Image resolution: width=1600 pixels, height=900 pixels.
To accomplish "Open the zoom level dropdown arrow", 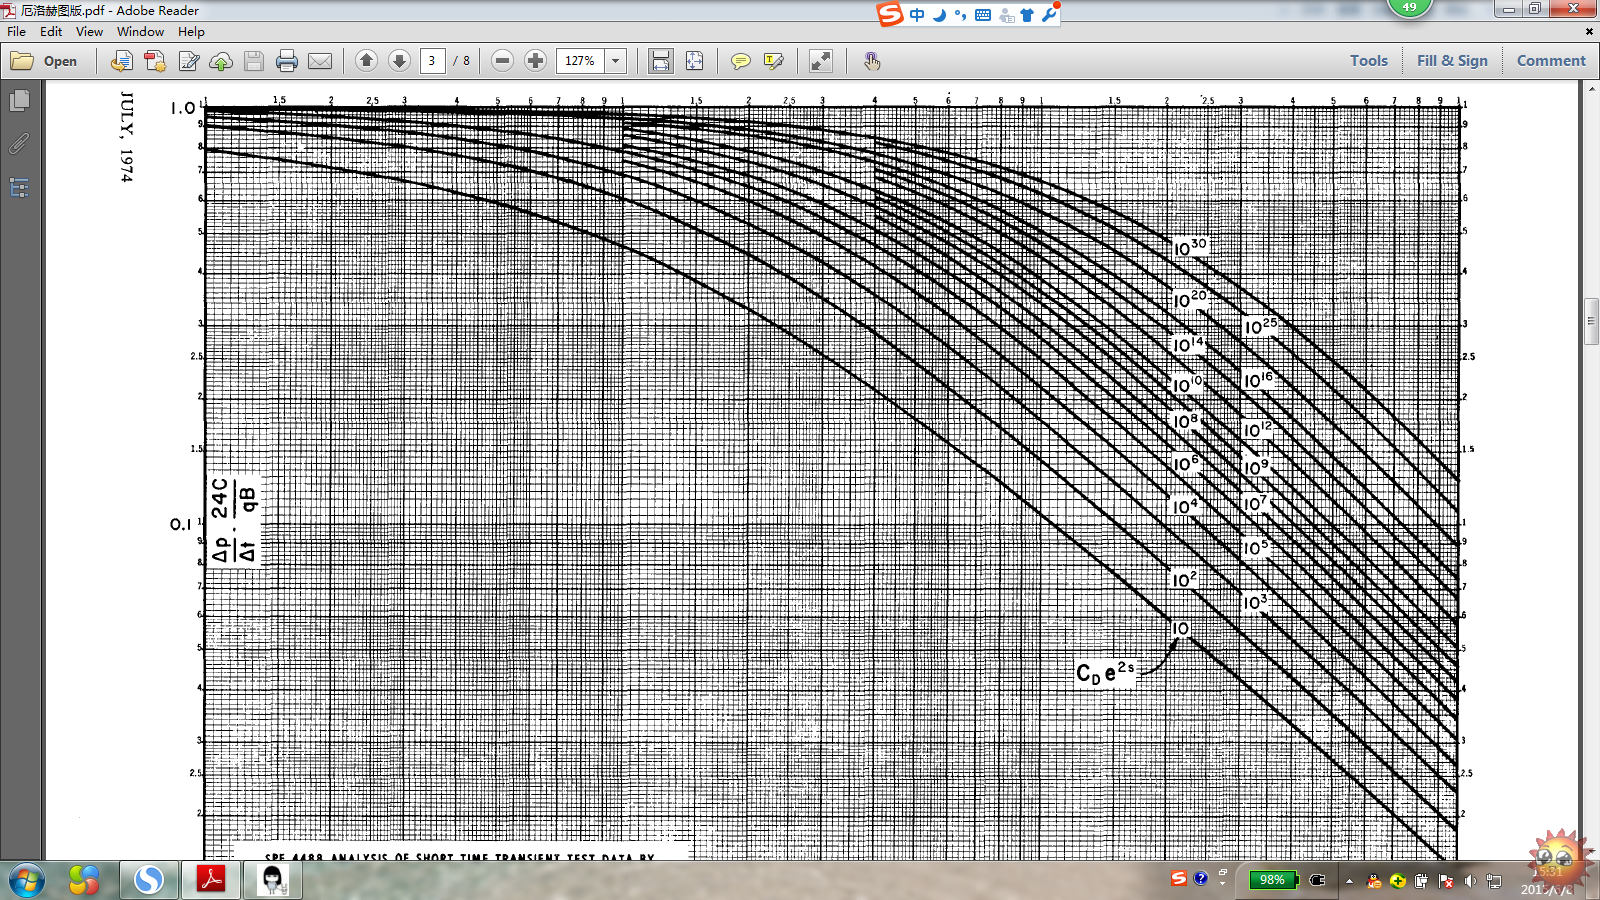I will (616, 61).
